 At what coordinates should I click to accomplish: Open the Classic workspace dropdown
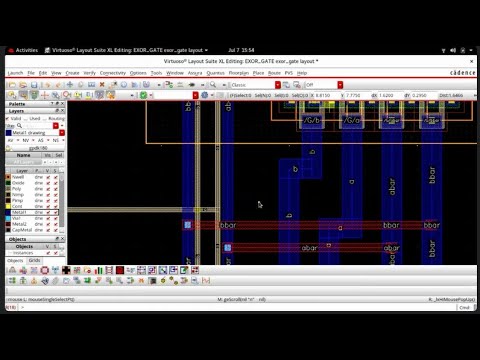(278, 85)
